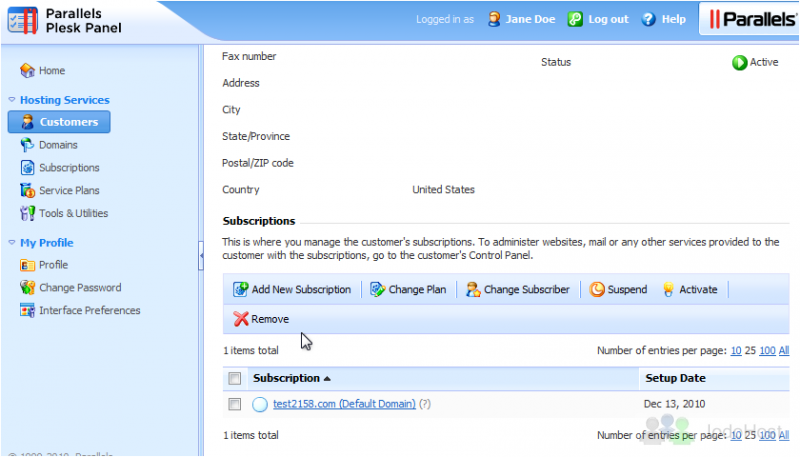This screenshot has height=457, width=800.
Task: Click the Add New Subscription button
Action: (x=292, y=289)
